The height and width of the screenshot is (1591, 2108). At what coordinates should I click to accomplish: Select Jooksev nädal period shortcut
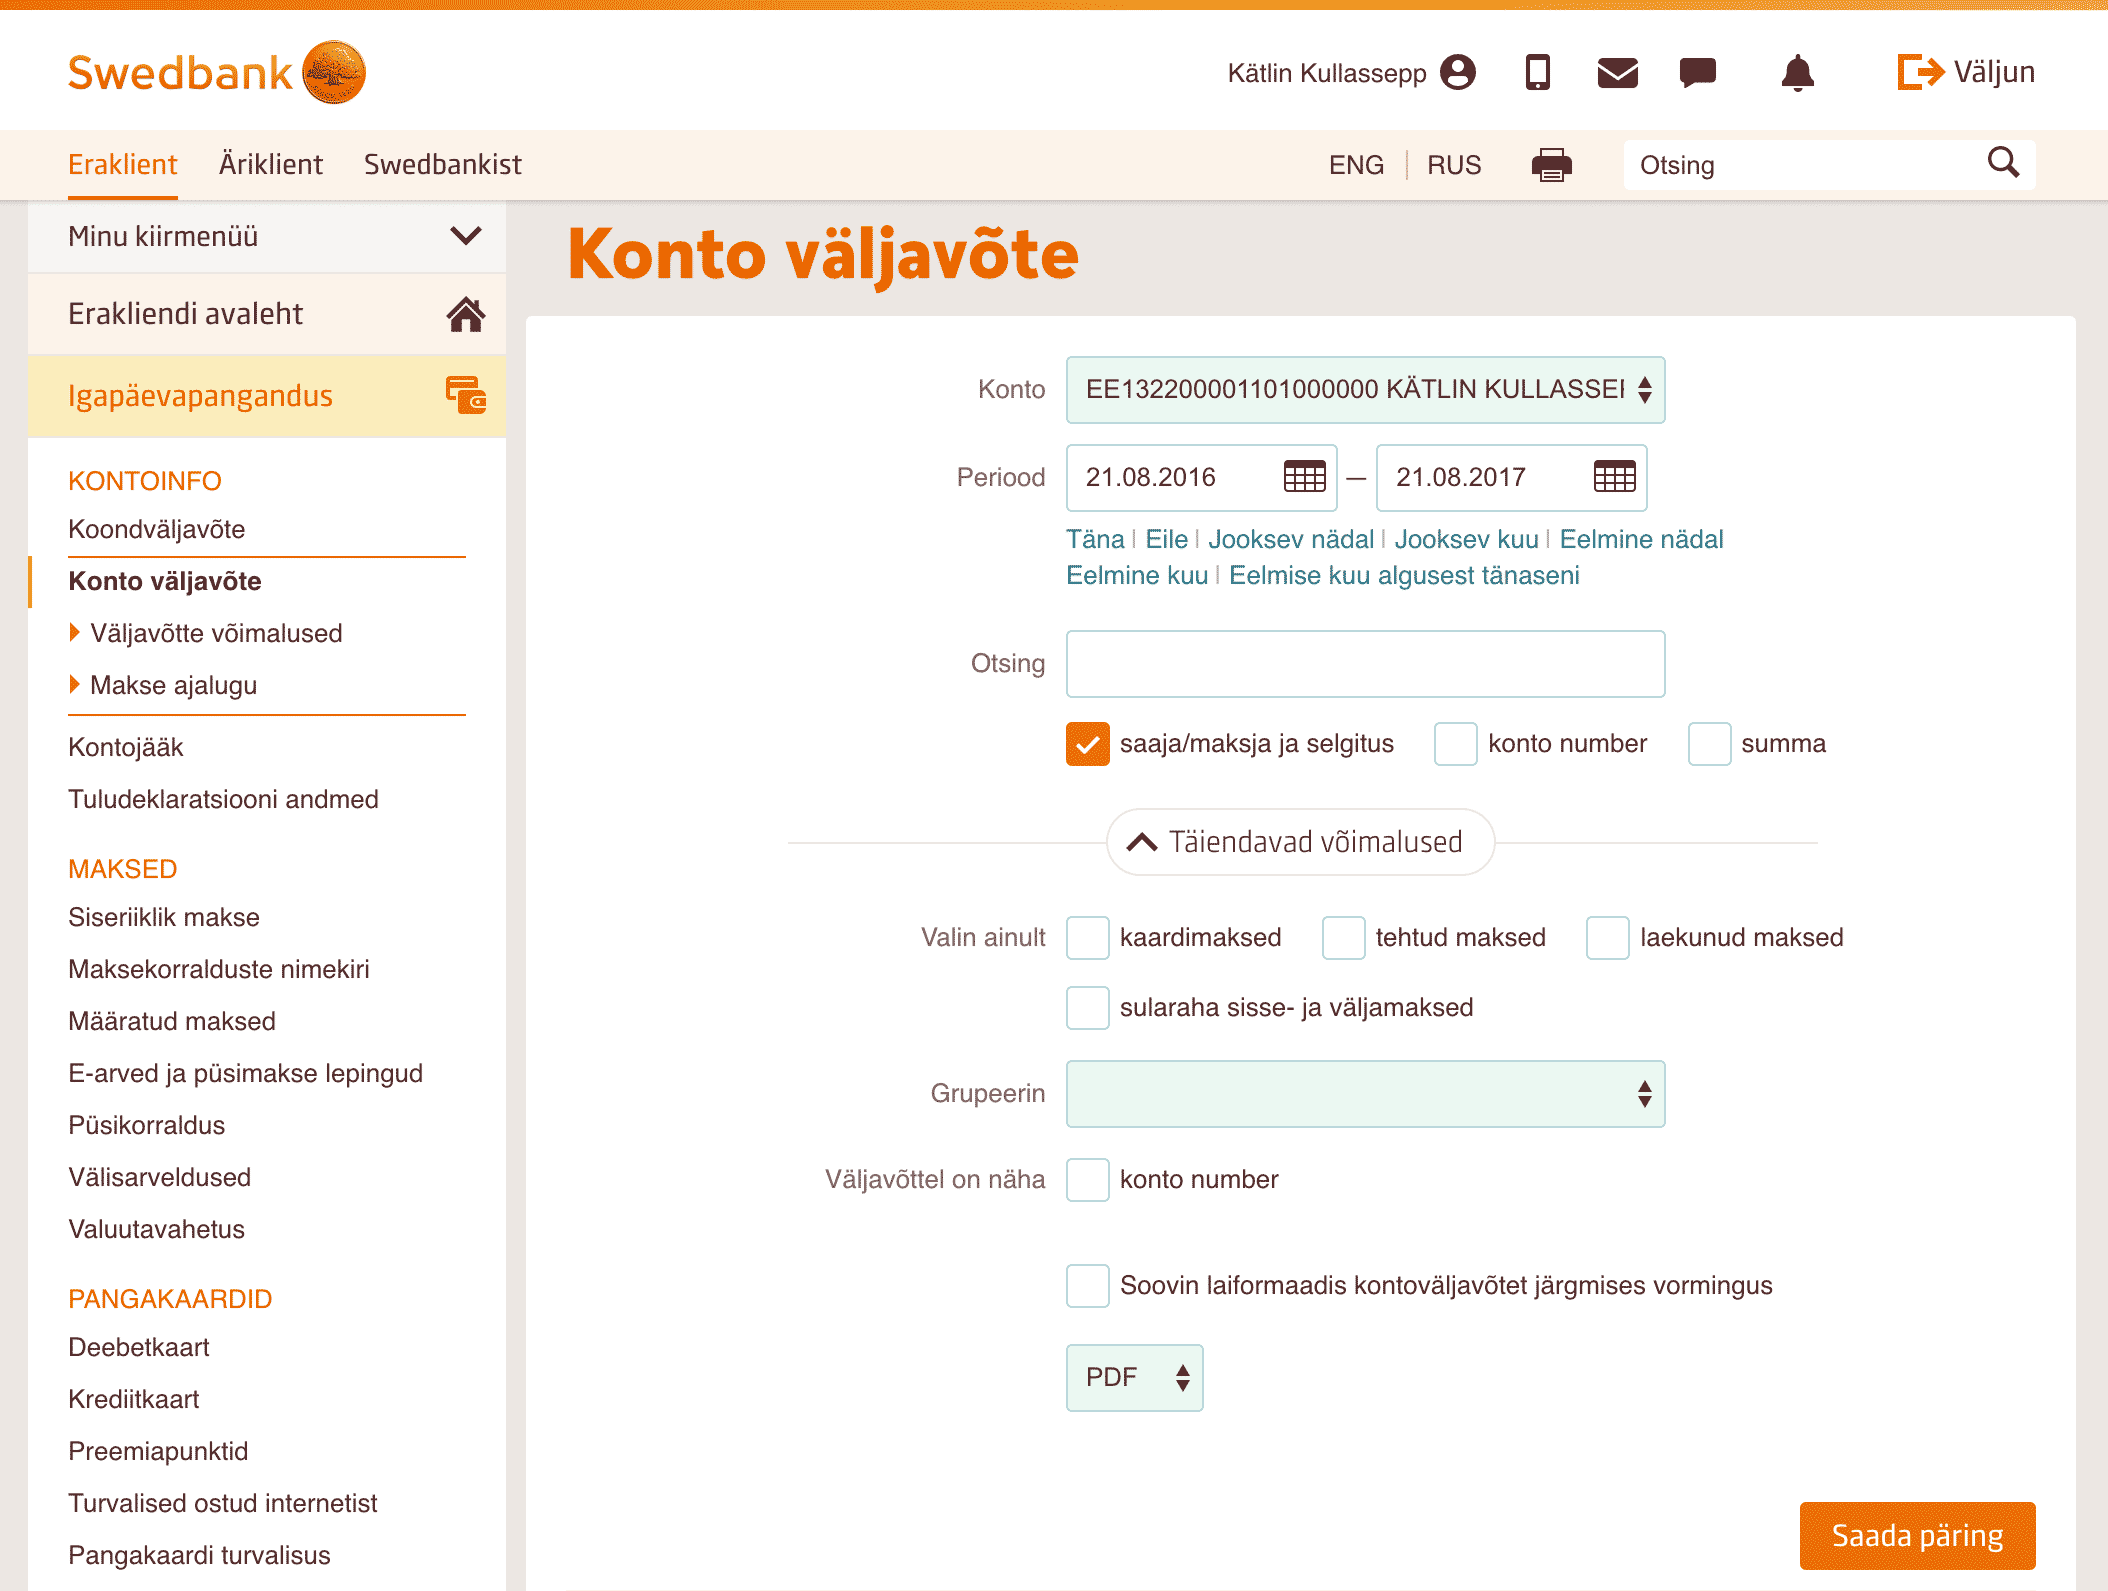click(1291, 539)
